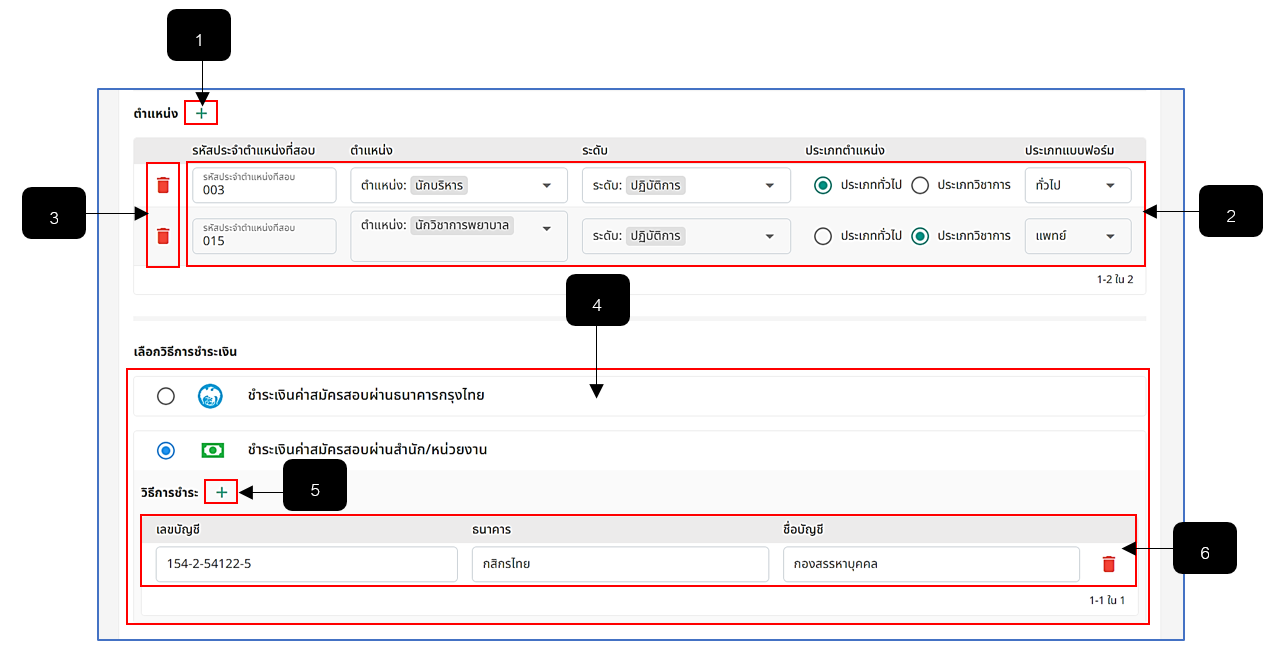The height and width of the screenshot is (648, 1272).
Task: Select ประเภทวิชาการ radio in the 003 row
Action: click(920, 185)
